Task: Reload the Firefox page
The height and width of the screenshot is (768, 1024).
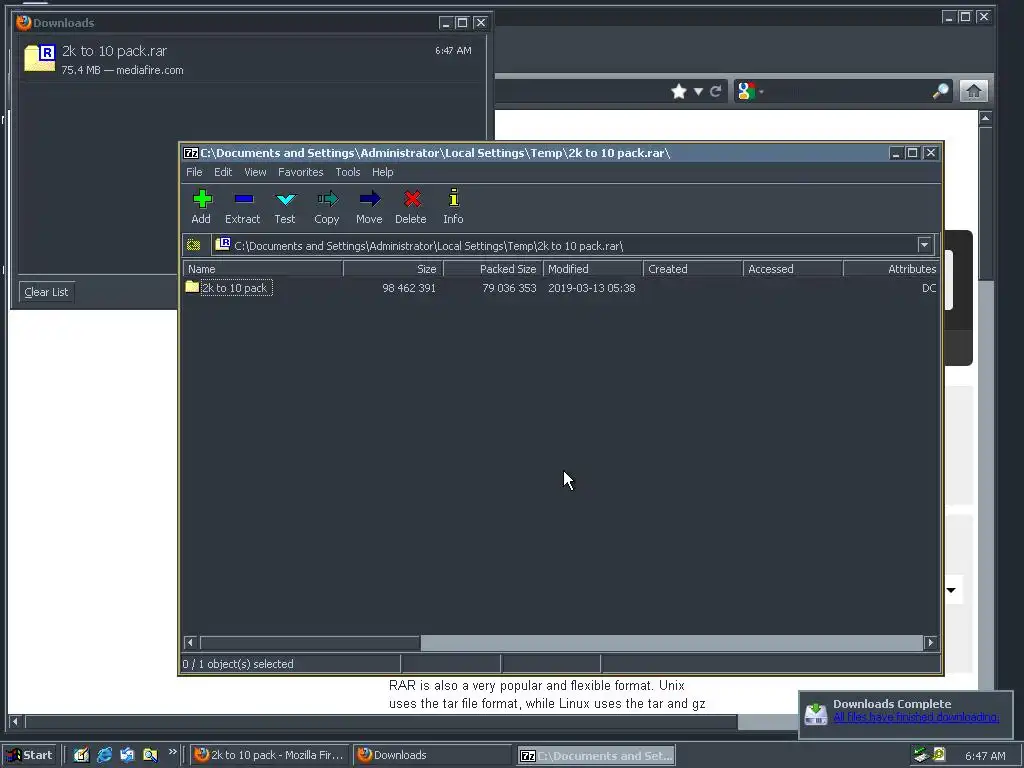Action: 716,91
